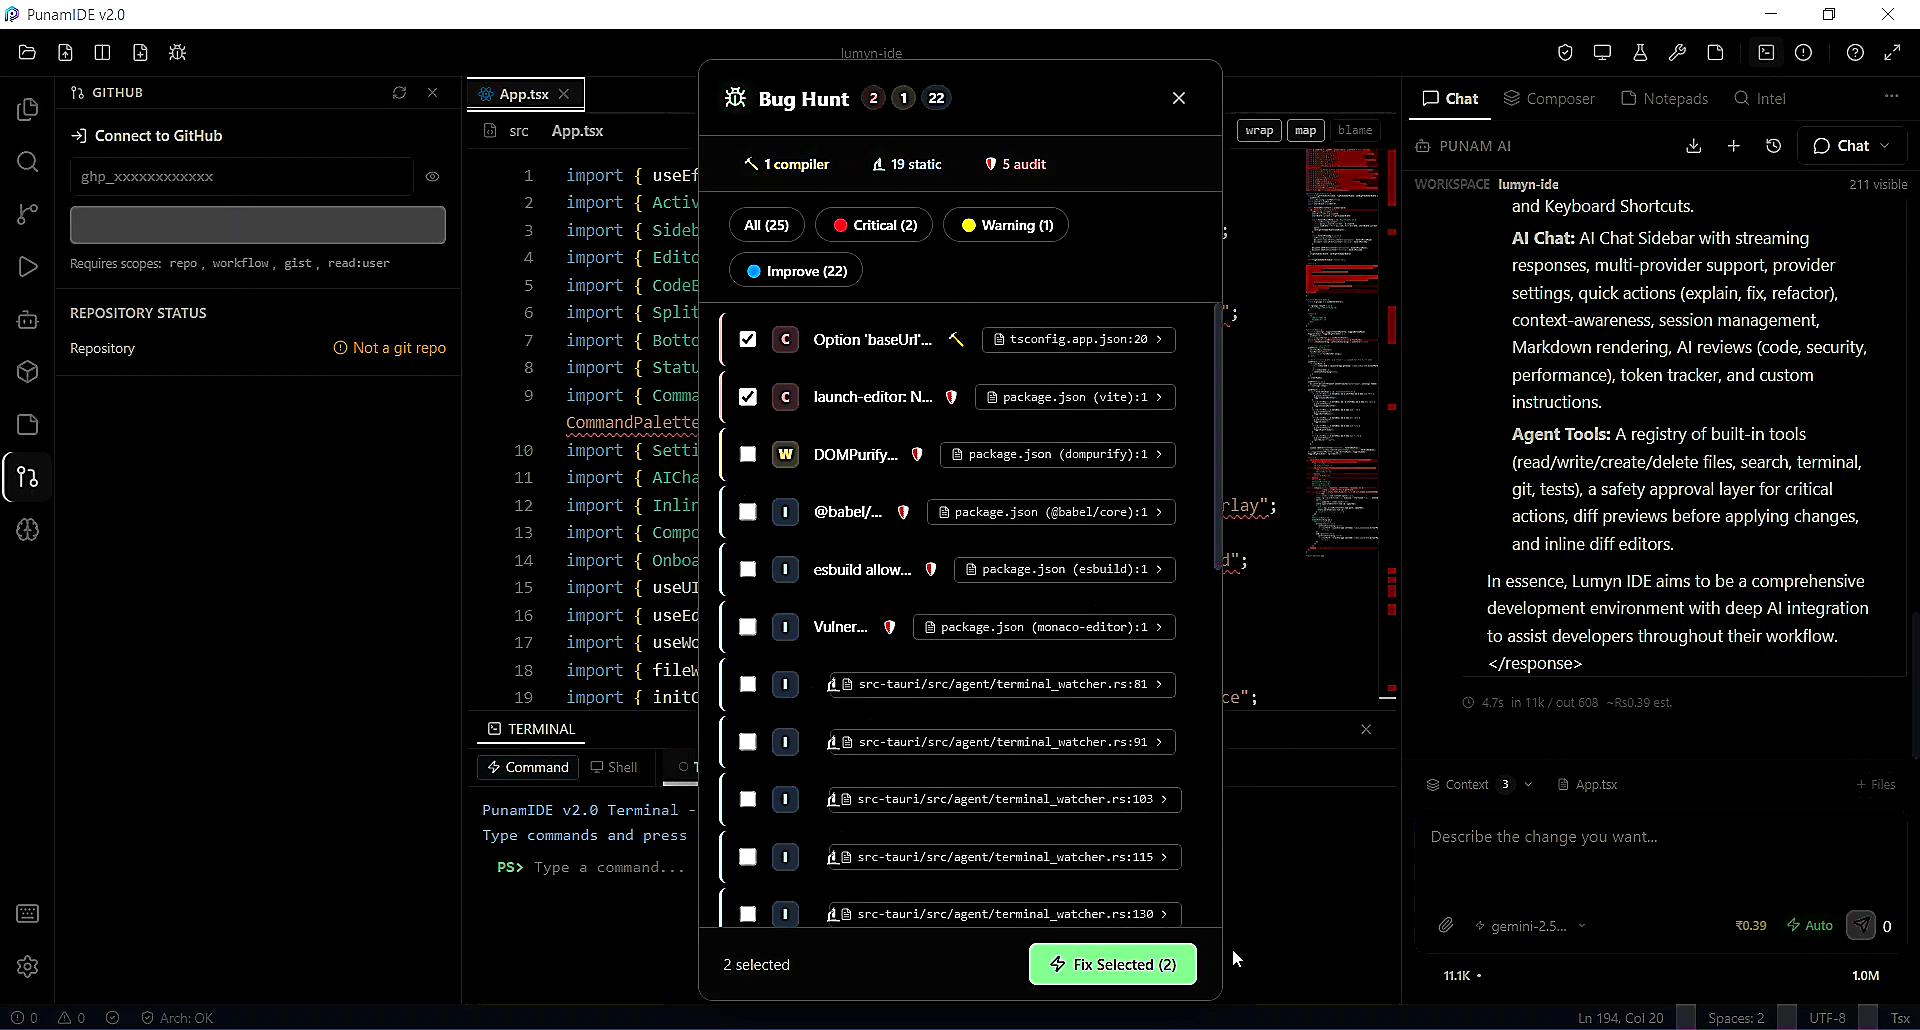
Task: Click the download chat icon
Action: pyautogui.click(x=1694, y=146)
